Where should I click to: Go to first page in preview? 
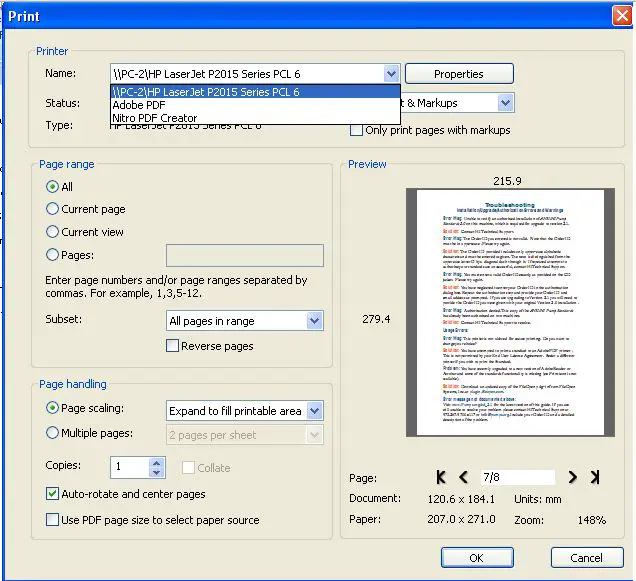click(441, 477)
